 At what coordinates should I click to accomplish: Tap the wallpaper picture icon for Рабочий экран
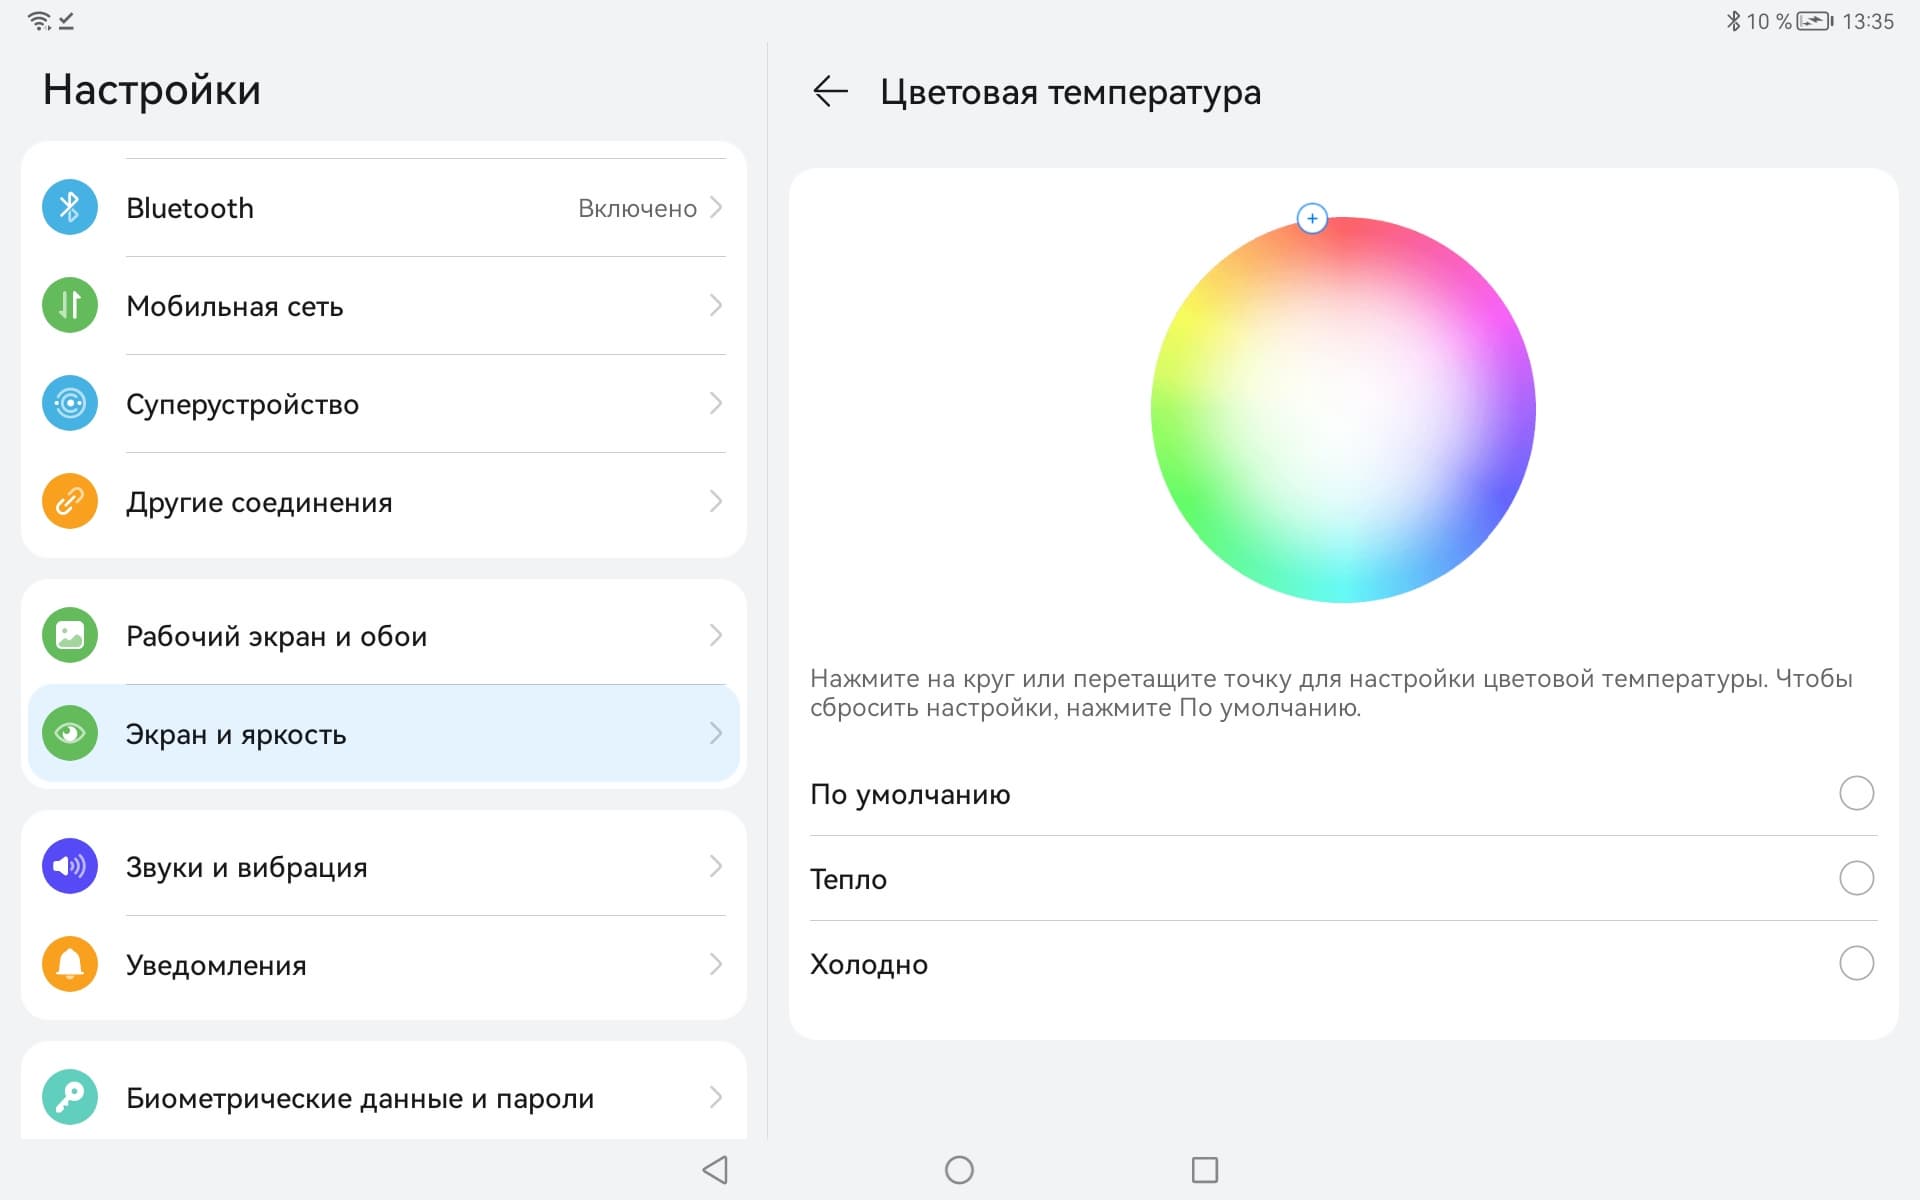point(69,636)
